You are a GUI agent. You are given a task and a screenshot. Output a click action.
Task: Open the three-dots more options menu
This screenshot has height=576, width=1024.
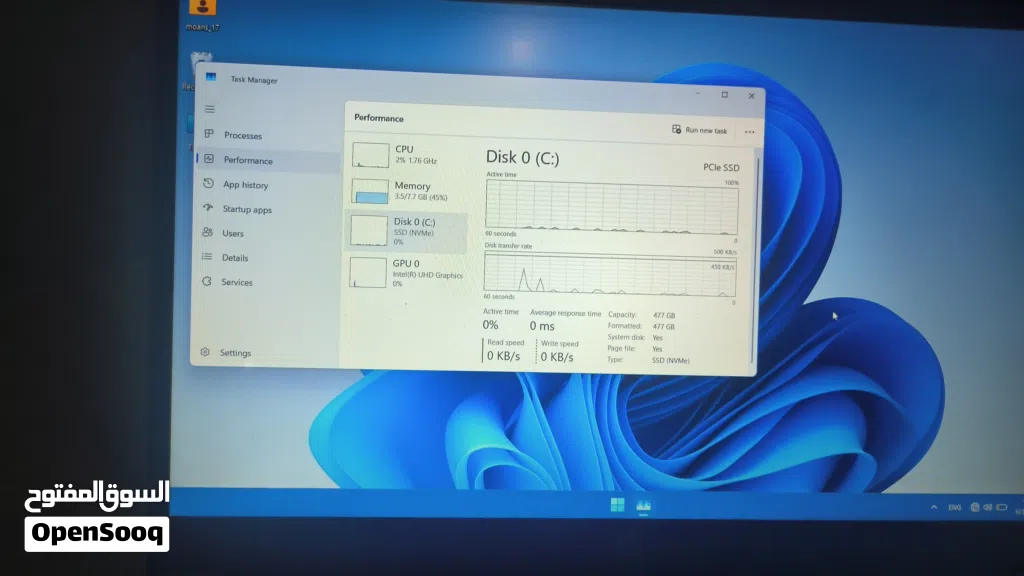pos(750,132)
